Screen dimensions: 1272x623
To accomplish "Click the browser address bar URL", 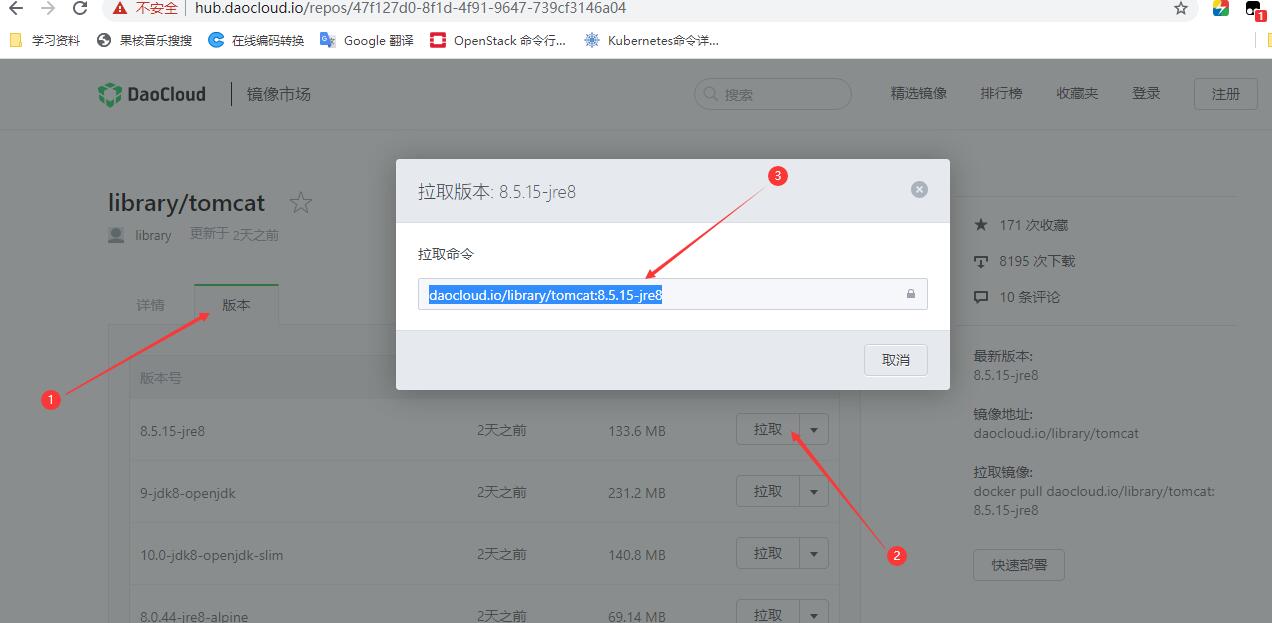I will pos(411,9).
